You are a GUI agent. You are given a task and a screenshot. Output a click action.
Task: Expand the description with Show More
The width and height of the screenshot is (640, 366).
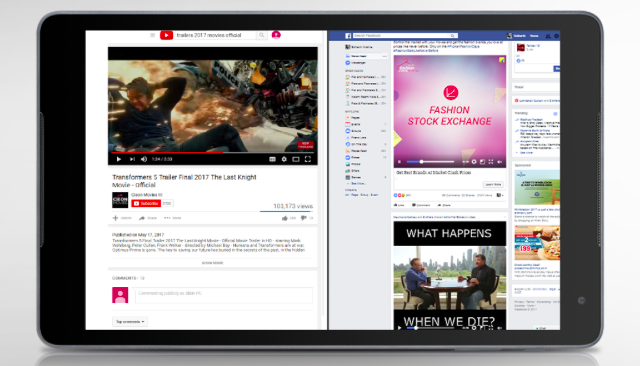click(x=212, y=263)
